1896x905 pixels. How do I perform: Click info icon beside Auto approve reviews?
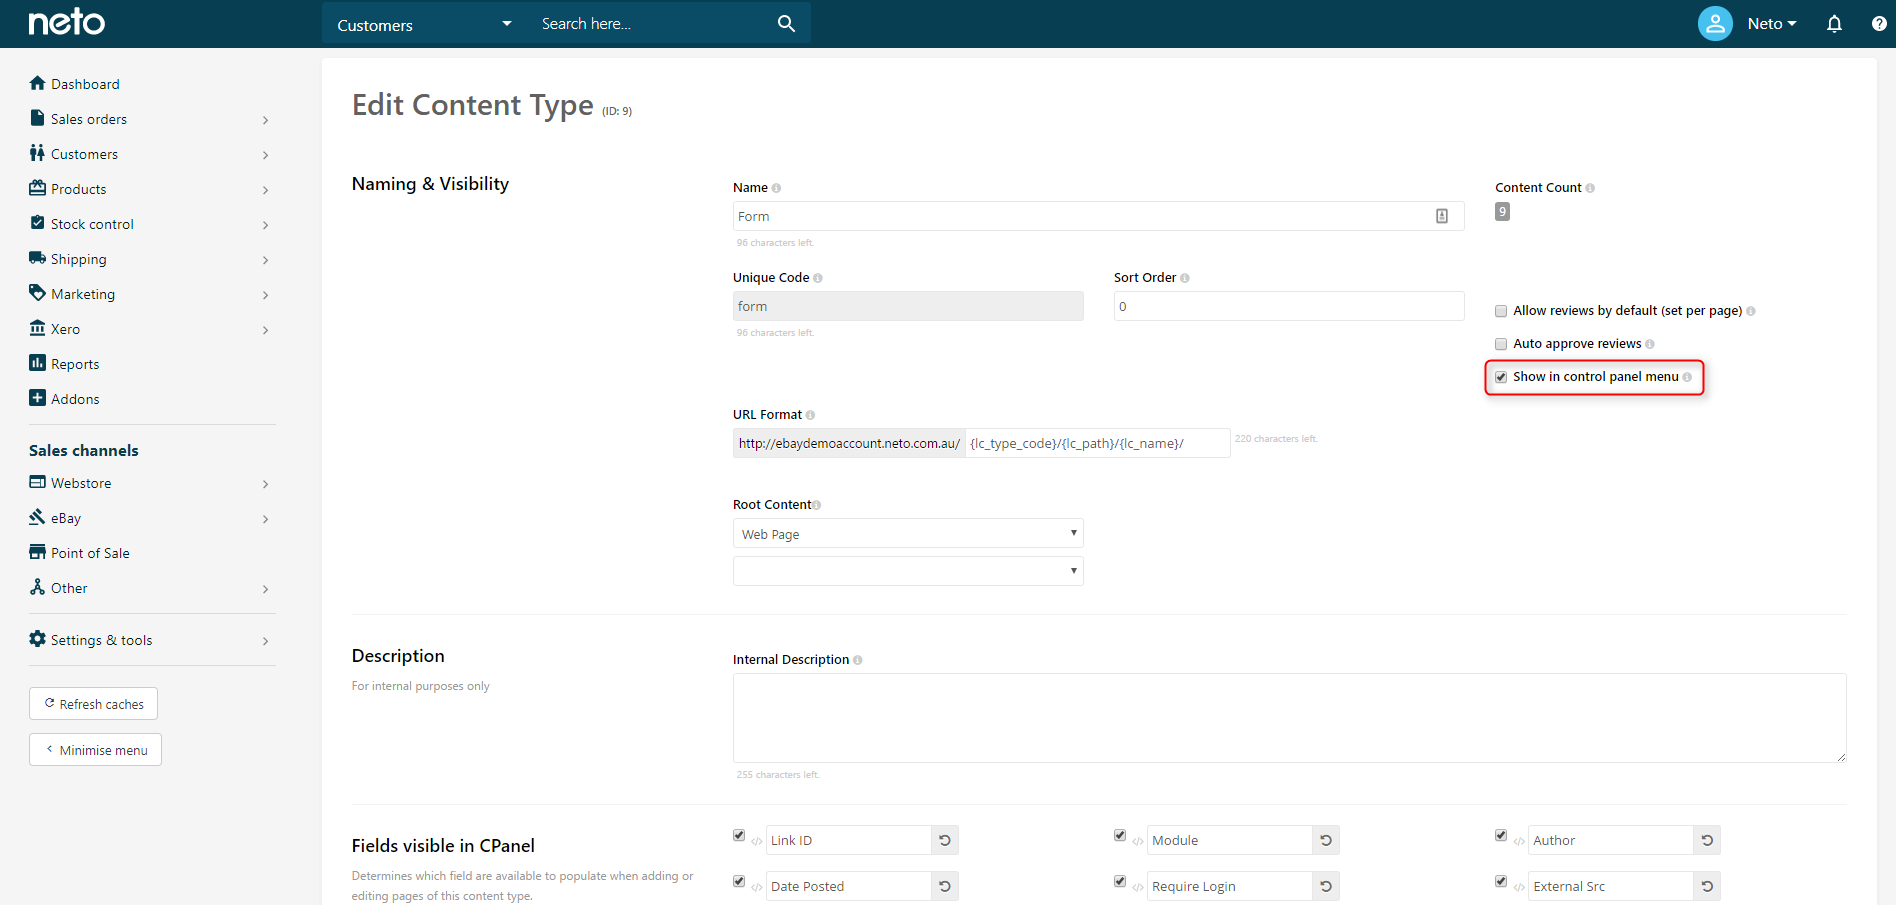tap(1650, 344)
